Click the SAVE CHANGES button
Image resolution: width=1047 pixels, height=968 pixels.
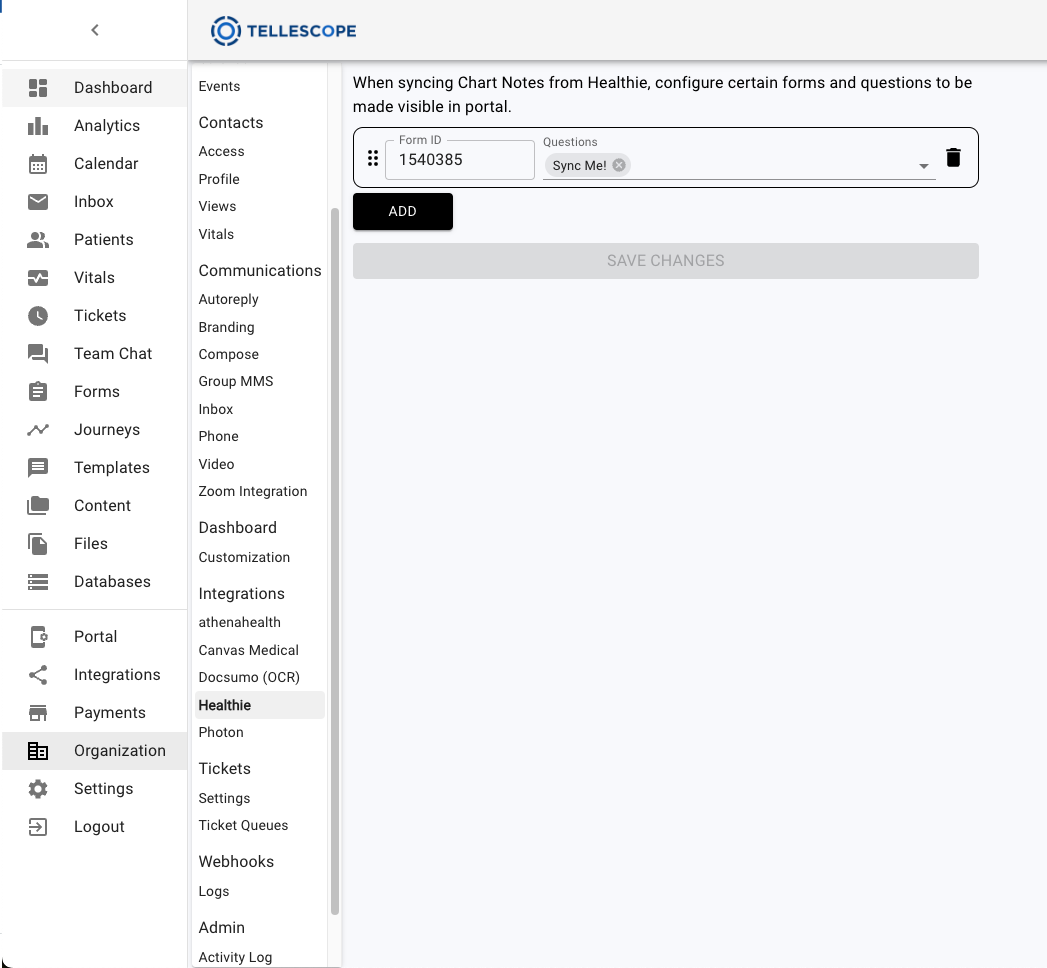(666, 261)
